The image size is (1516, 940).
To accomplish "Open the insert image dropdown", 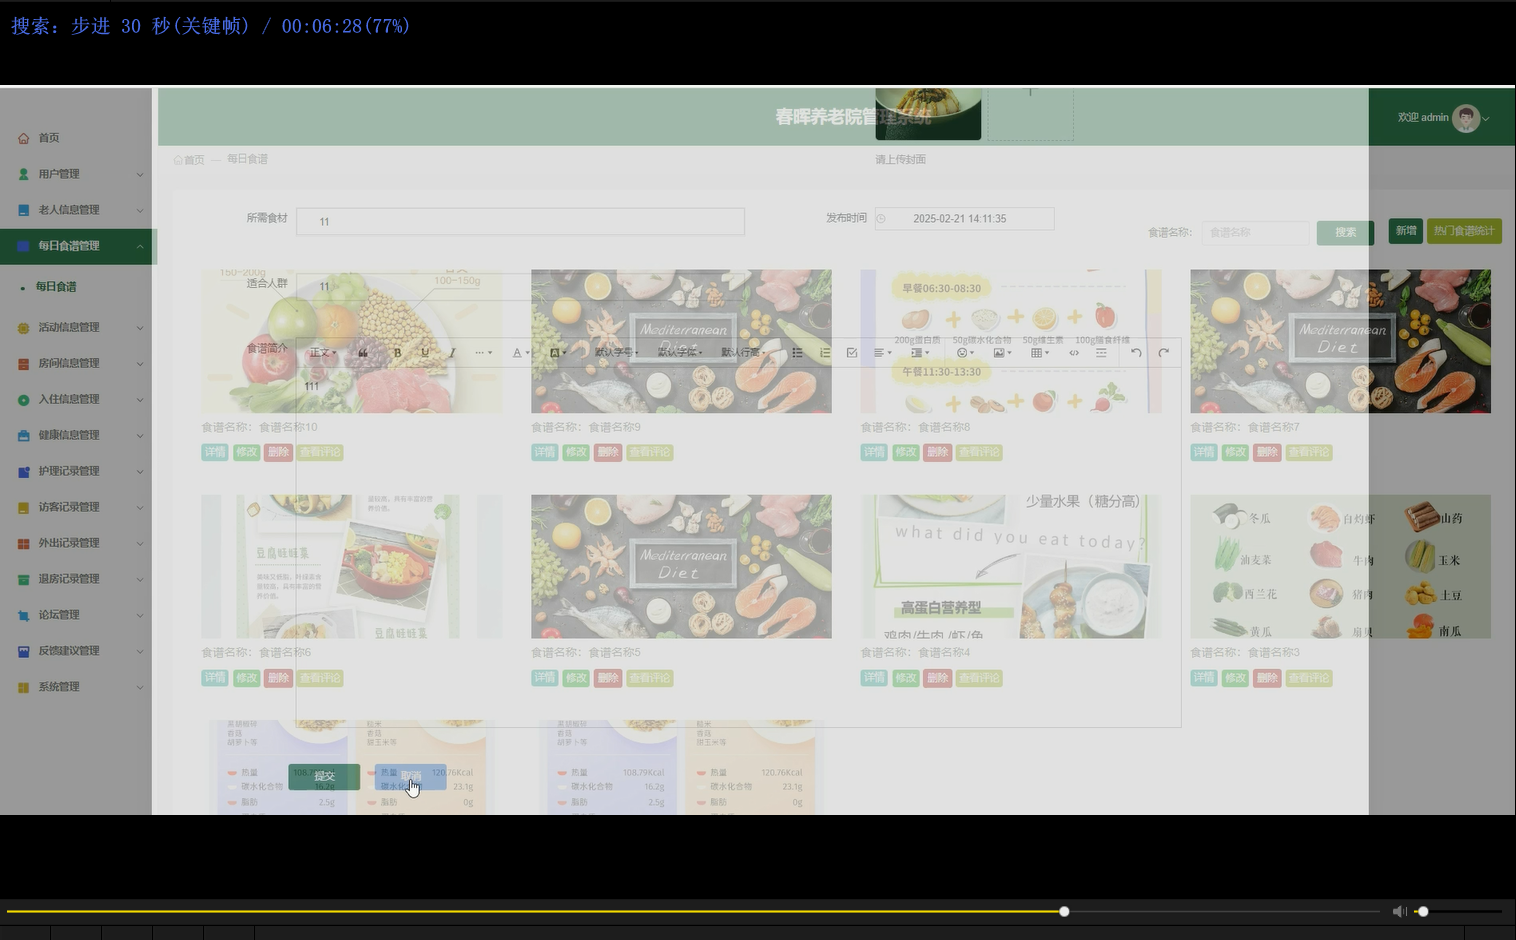I will pos(1002,353).
